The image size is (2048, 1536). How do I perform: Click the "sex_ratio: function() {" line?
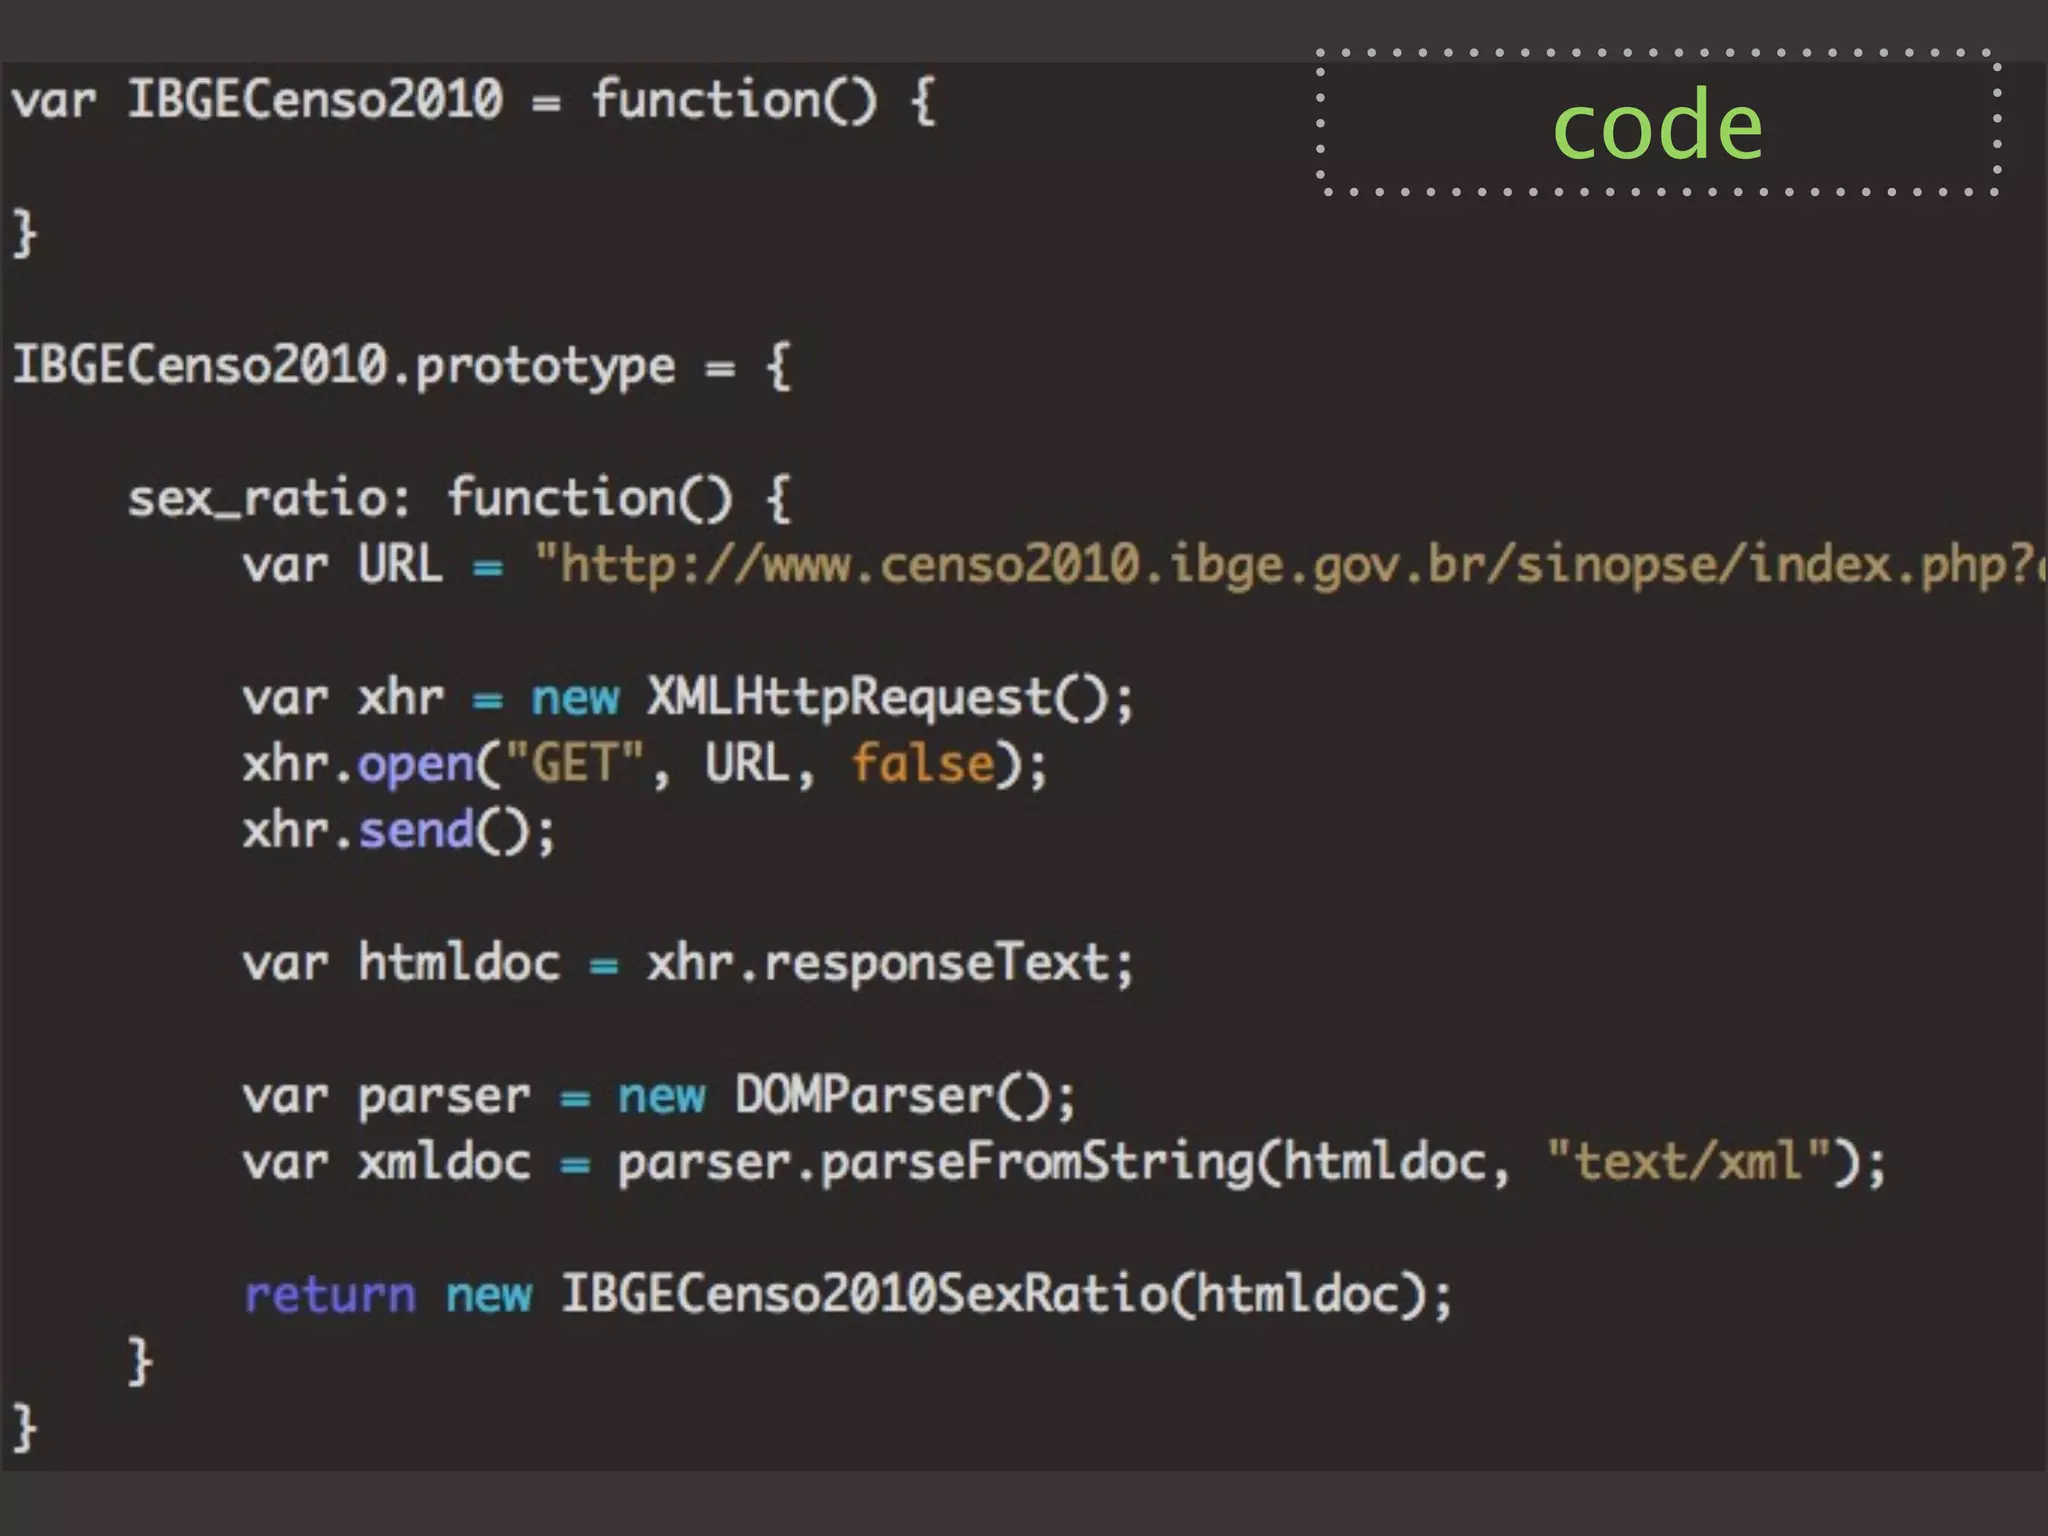pyautogui.click(x=460, y=499)
